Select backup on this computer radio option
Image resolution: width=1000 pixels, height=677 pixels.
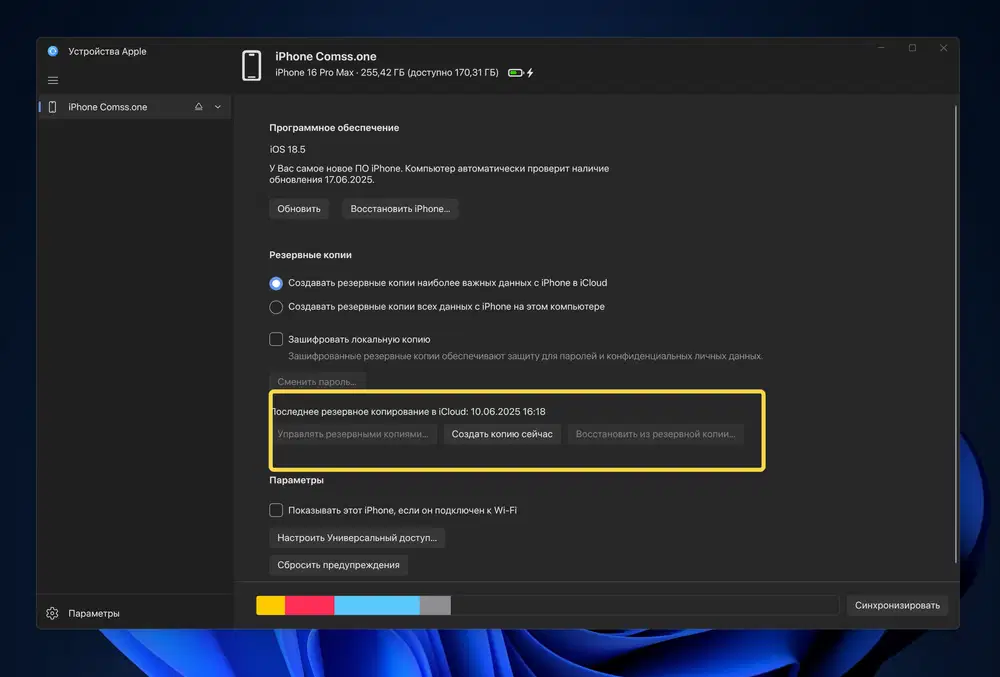coord(276,307)
